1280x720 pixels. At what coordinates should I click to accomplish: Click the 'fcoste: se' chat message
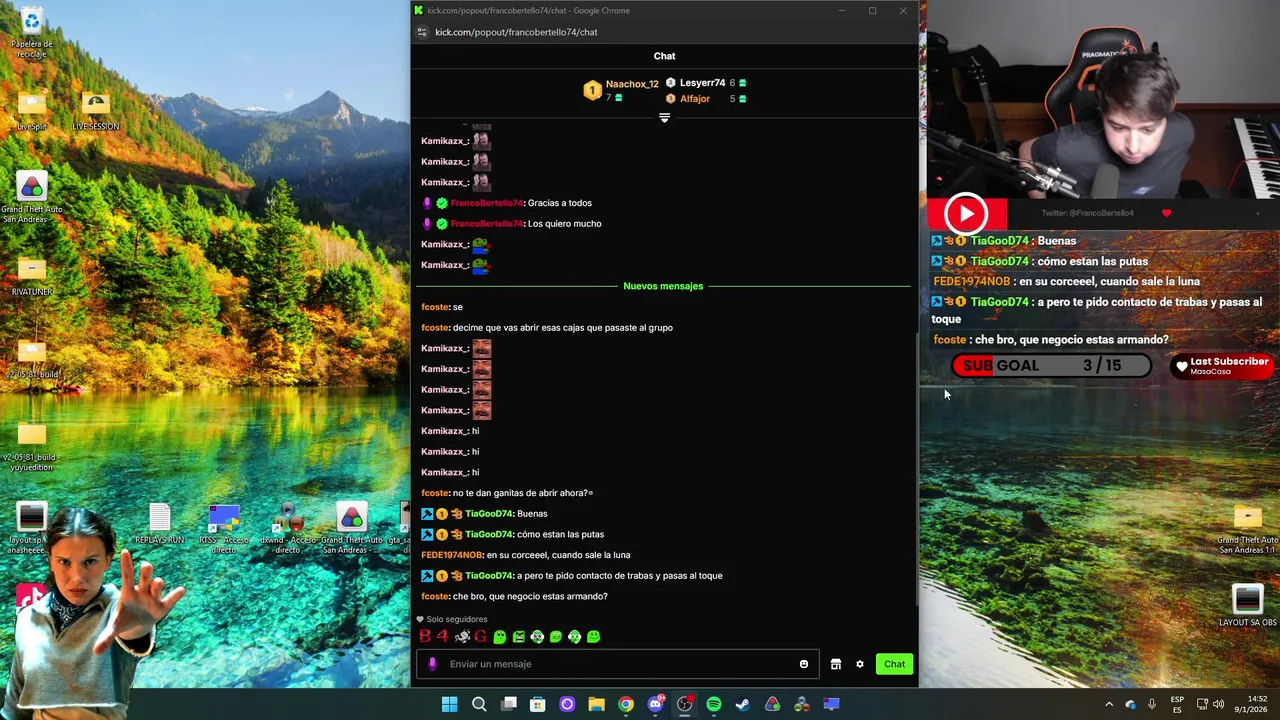point(442,307)
